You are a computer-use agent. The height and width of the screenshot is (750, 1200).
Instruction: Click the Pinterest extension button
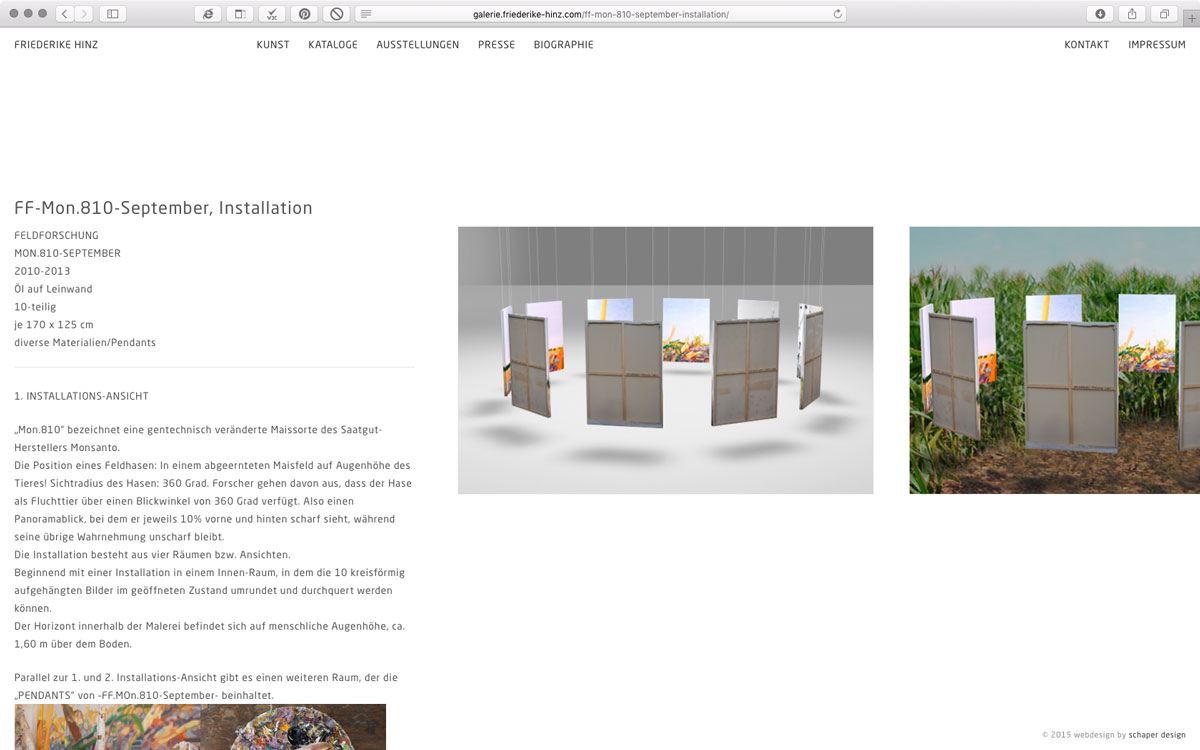[304, 14]
